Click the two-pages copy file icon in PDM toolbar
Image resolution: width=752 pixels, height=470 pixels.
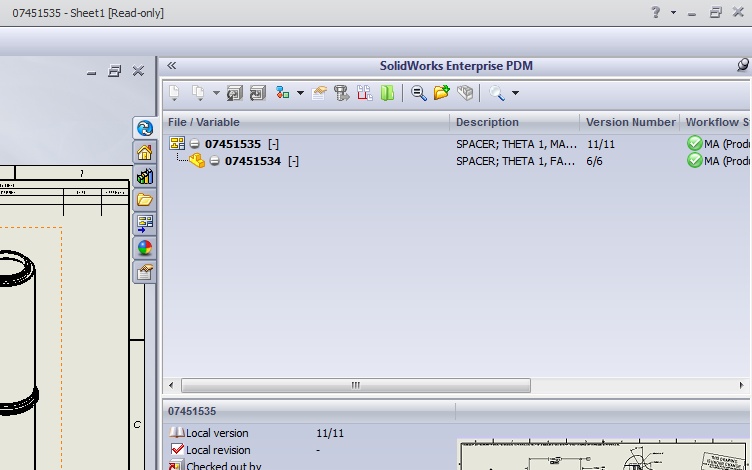click(x=198, y=93)
